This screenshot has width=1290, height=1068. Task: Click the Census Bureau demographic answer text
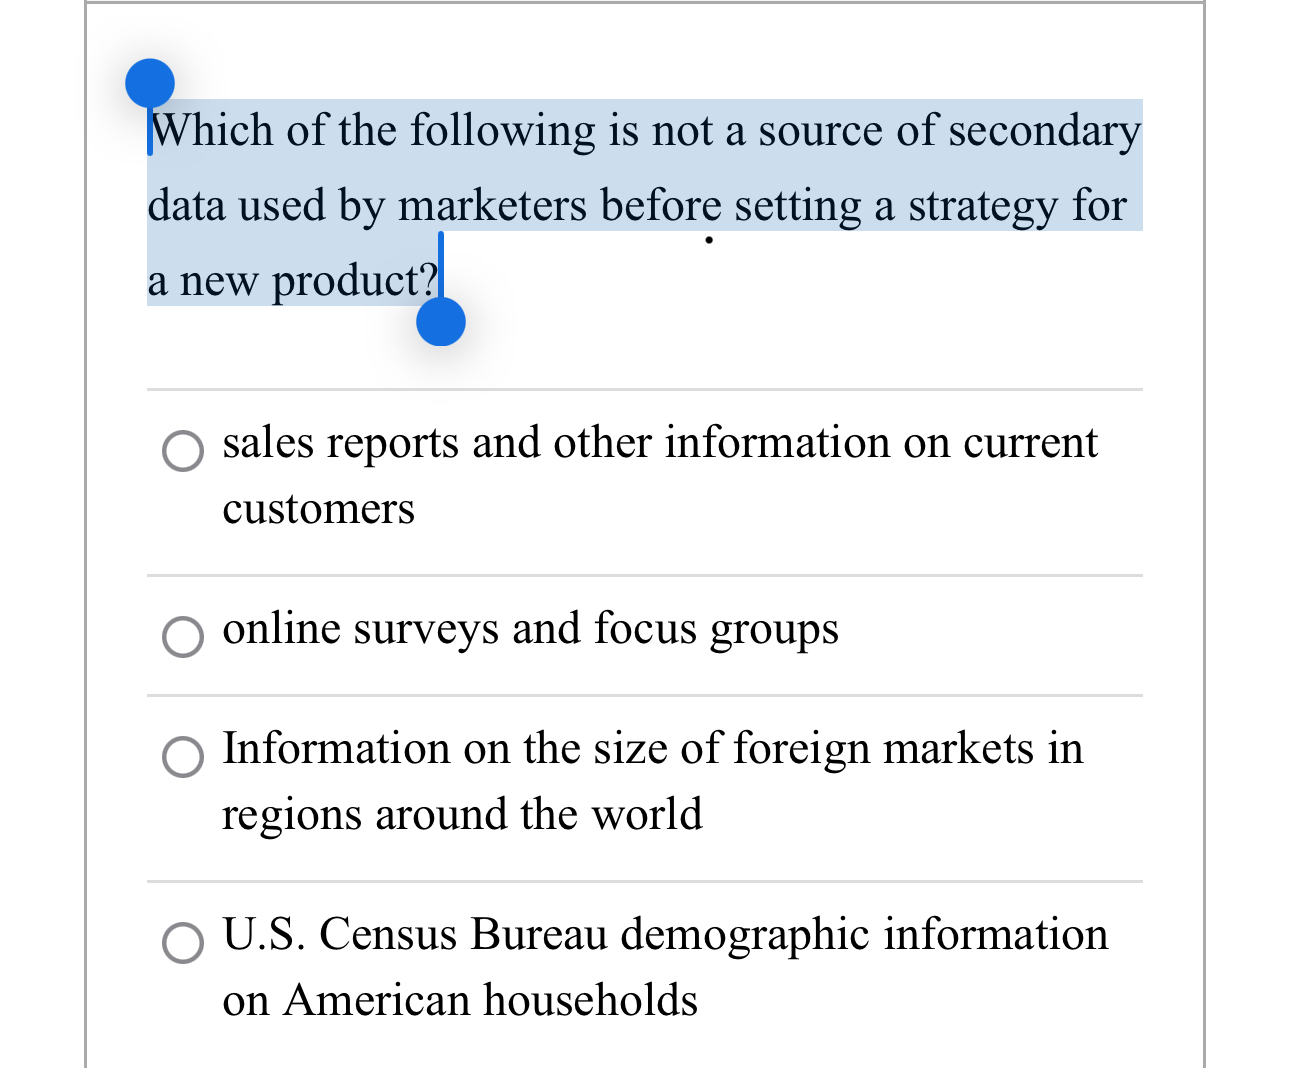665,936
